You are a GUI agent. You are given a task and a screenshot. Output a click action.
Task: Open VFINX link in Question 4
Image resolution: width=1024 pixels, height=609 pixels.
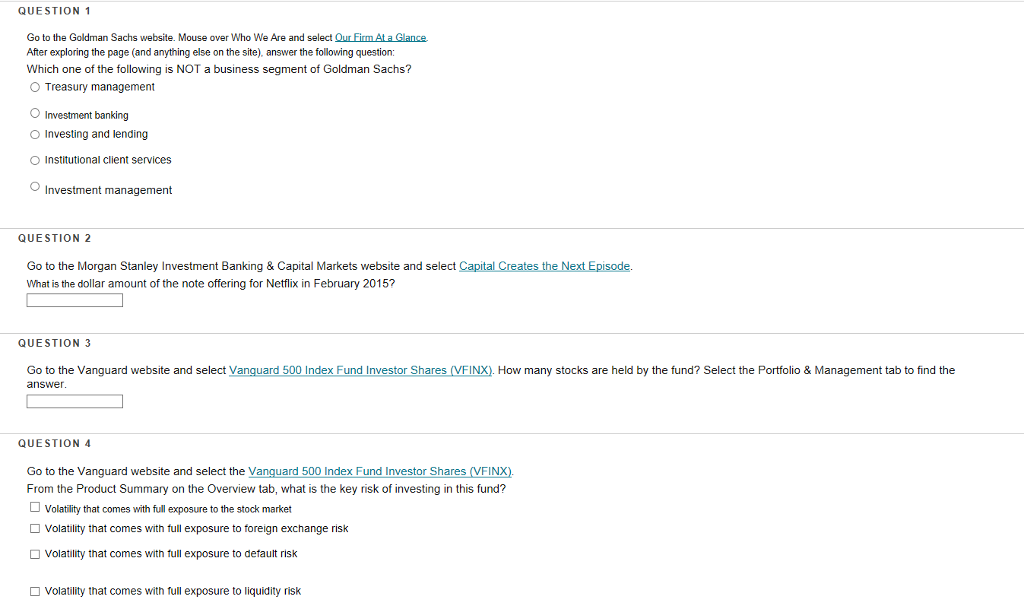tap(380, 471)
